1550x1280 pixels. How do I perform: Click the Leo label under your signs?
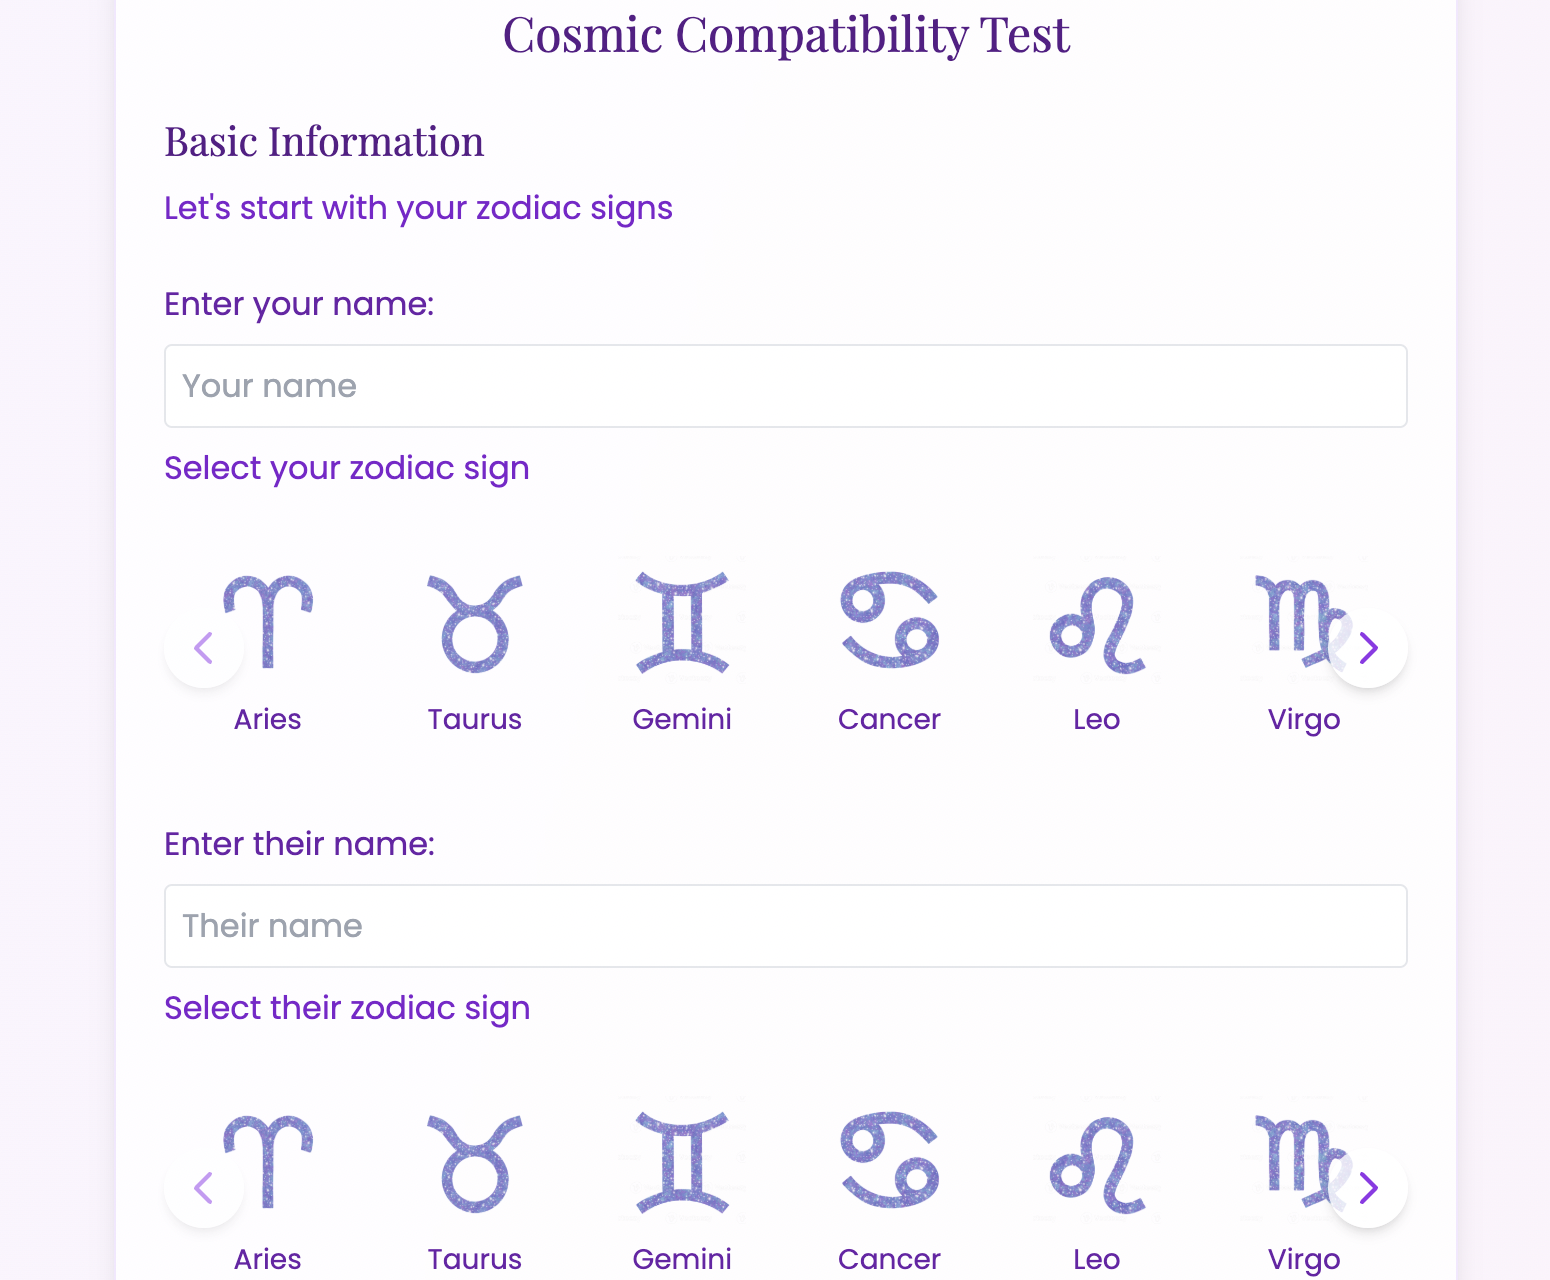point(1097,719)
